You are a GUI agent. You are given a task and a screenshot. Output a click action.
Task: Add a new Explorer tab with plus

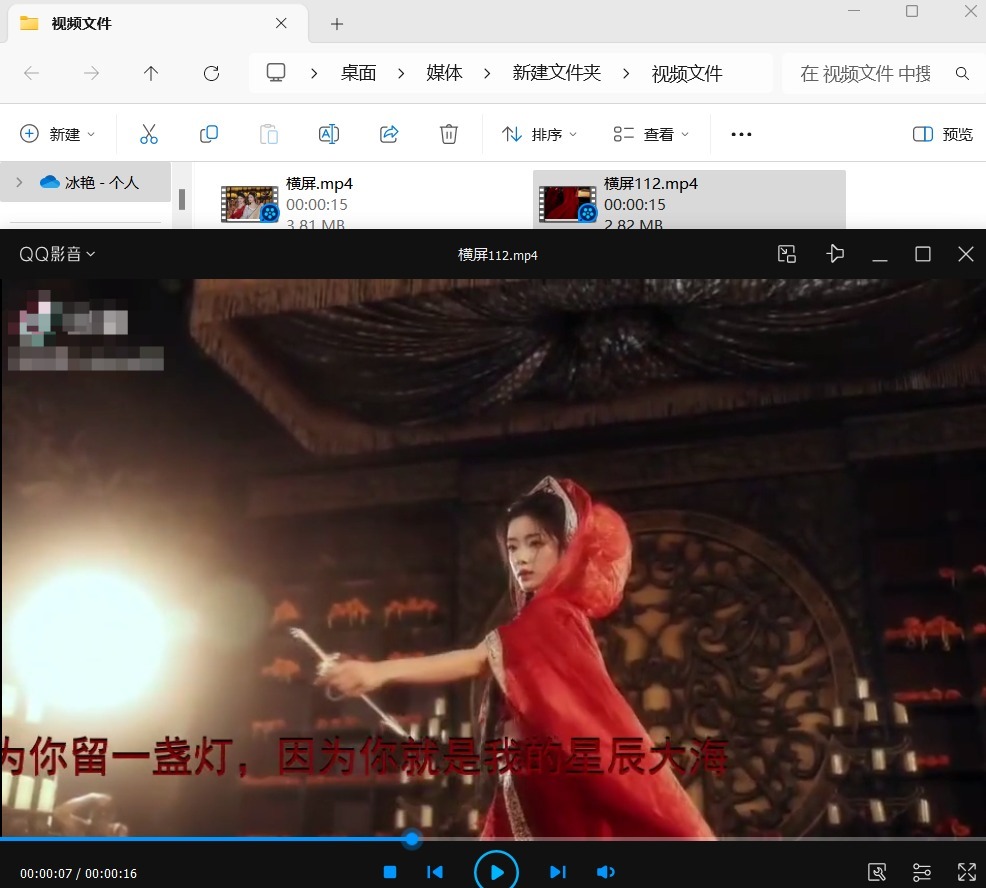(x=337, y=24)
